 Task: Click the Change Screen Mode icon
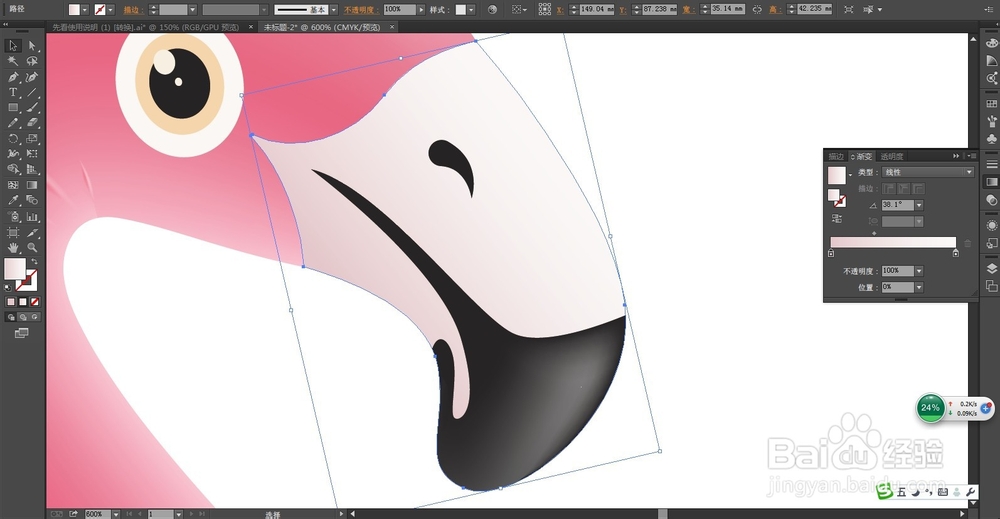click(22, 333)
